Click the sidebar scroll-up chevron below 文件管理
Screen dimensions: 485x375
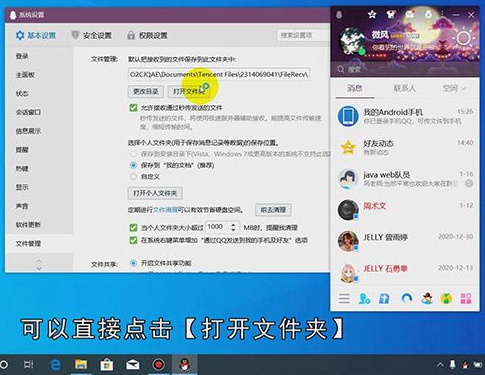click(x=39, y=261)
